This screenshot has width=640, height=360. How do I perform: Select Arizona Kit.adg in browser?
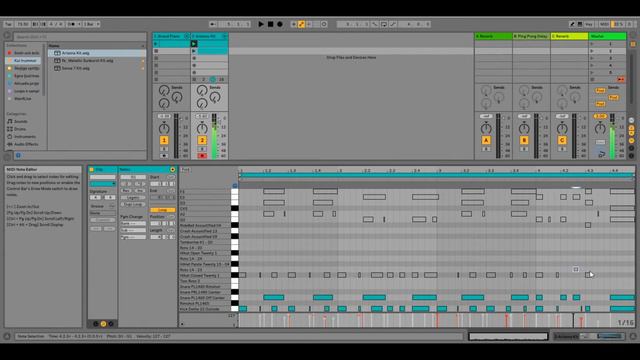pos(97,53)
